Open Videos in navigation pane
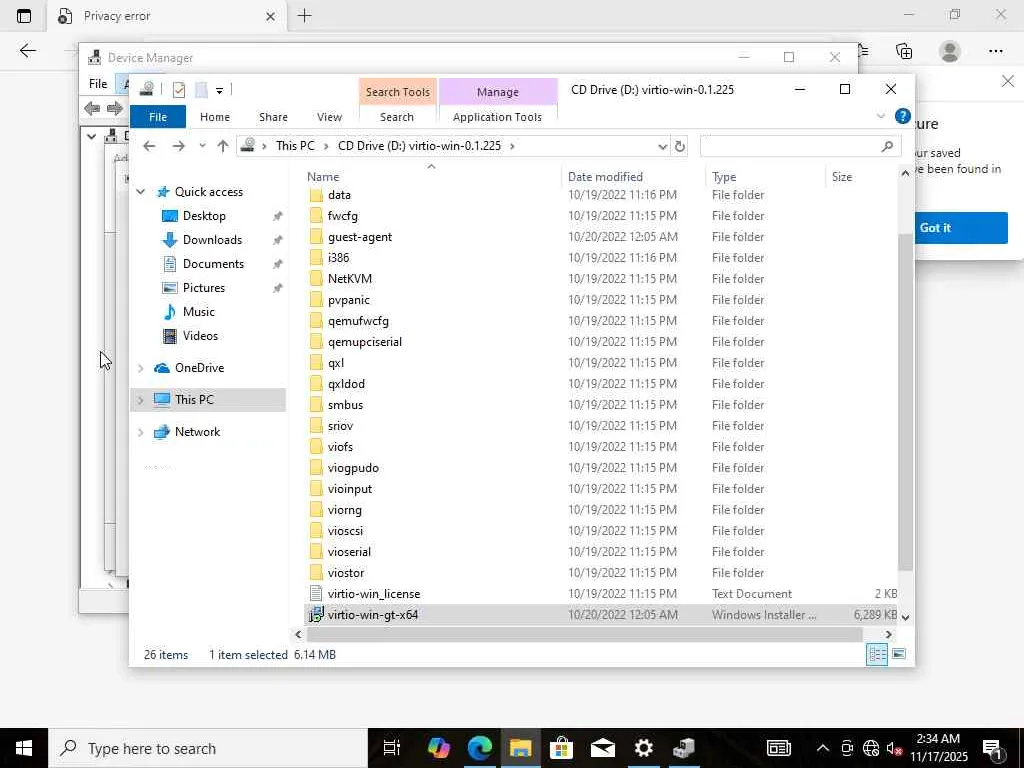The width and height of the screenshot is (1024, 768). click(x=200, y=336)
